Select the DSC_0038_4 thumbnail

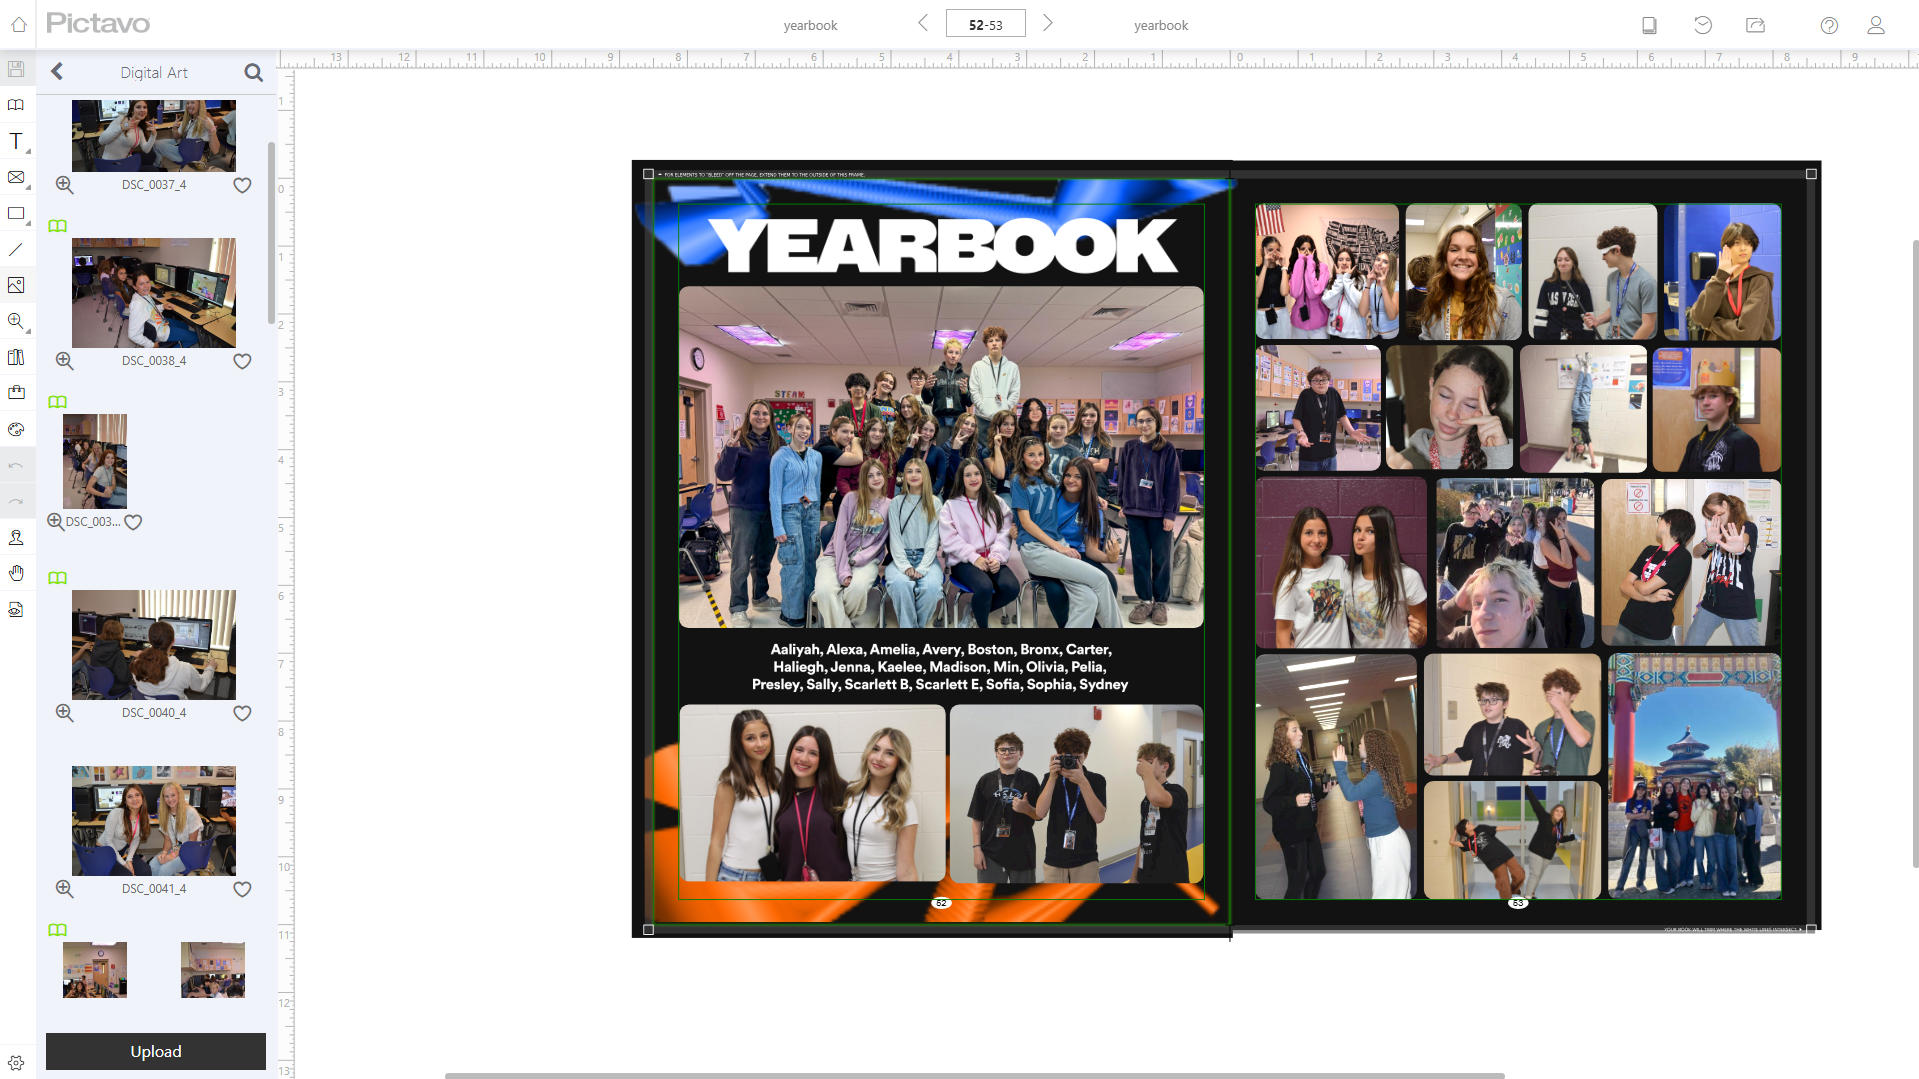(154, 293)
